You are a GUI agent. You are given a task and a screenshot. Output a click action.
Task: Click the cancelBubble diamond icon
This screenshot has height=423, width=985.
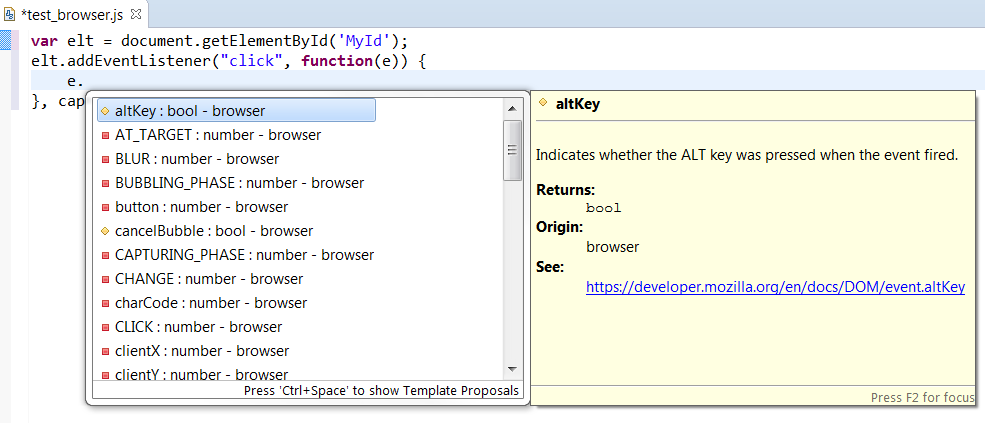pyautogui.click(x=105, y=231)
